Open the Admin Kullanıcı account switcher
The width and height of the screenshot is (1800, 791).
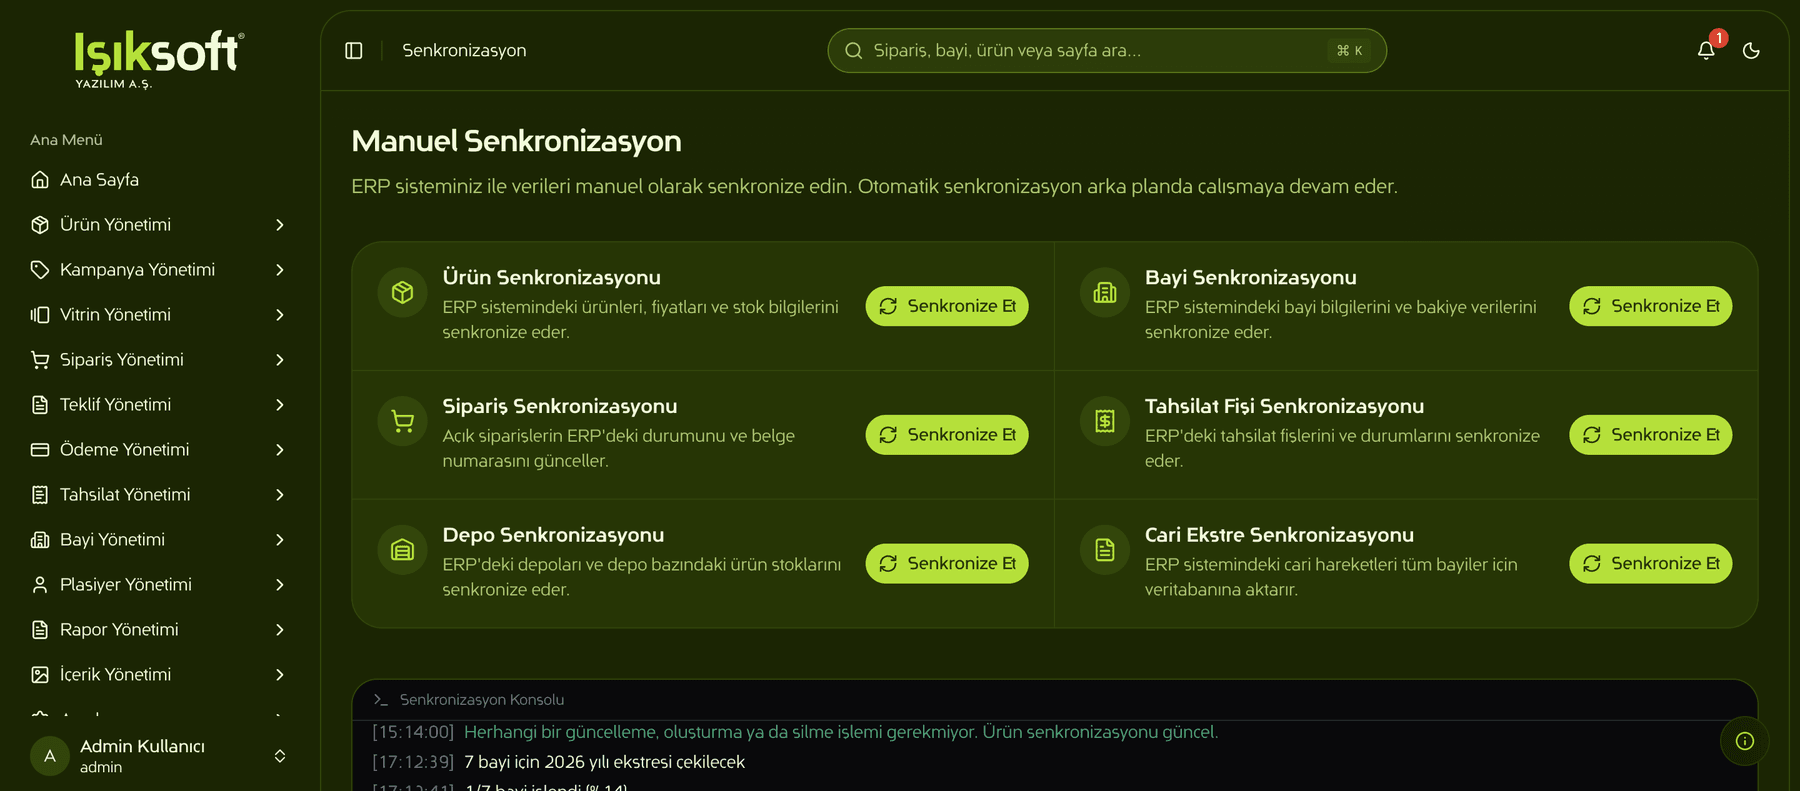(160, 756)
